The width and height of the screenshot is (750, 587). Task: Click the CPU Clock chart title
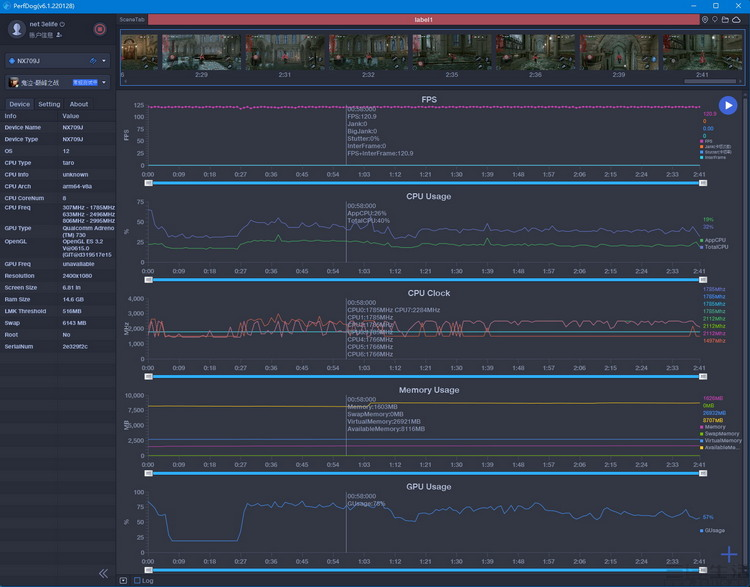pyautogui.click(x=429, y=293)
